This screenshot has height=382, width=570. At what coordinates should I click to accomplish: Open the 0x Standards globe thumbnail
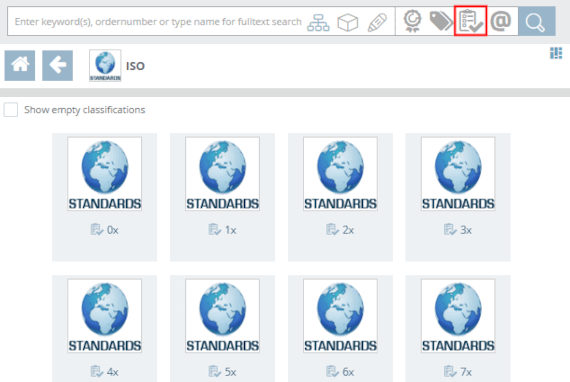(105, 174)
